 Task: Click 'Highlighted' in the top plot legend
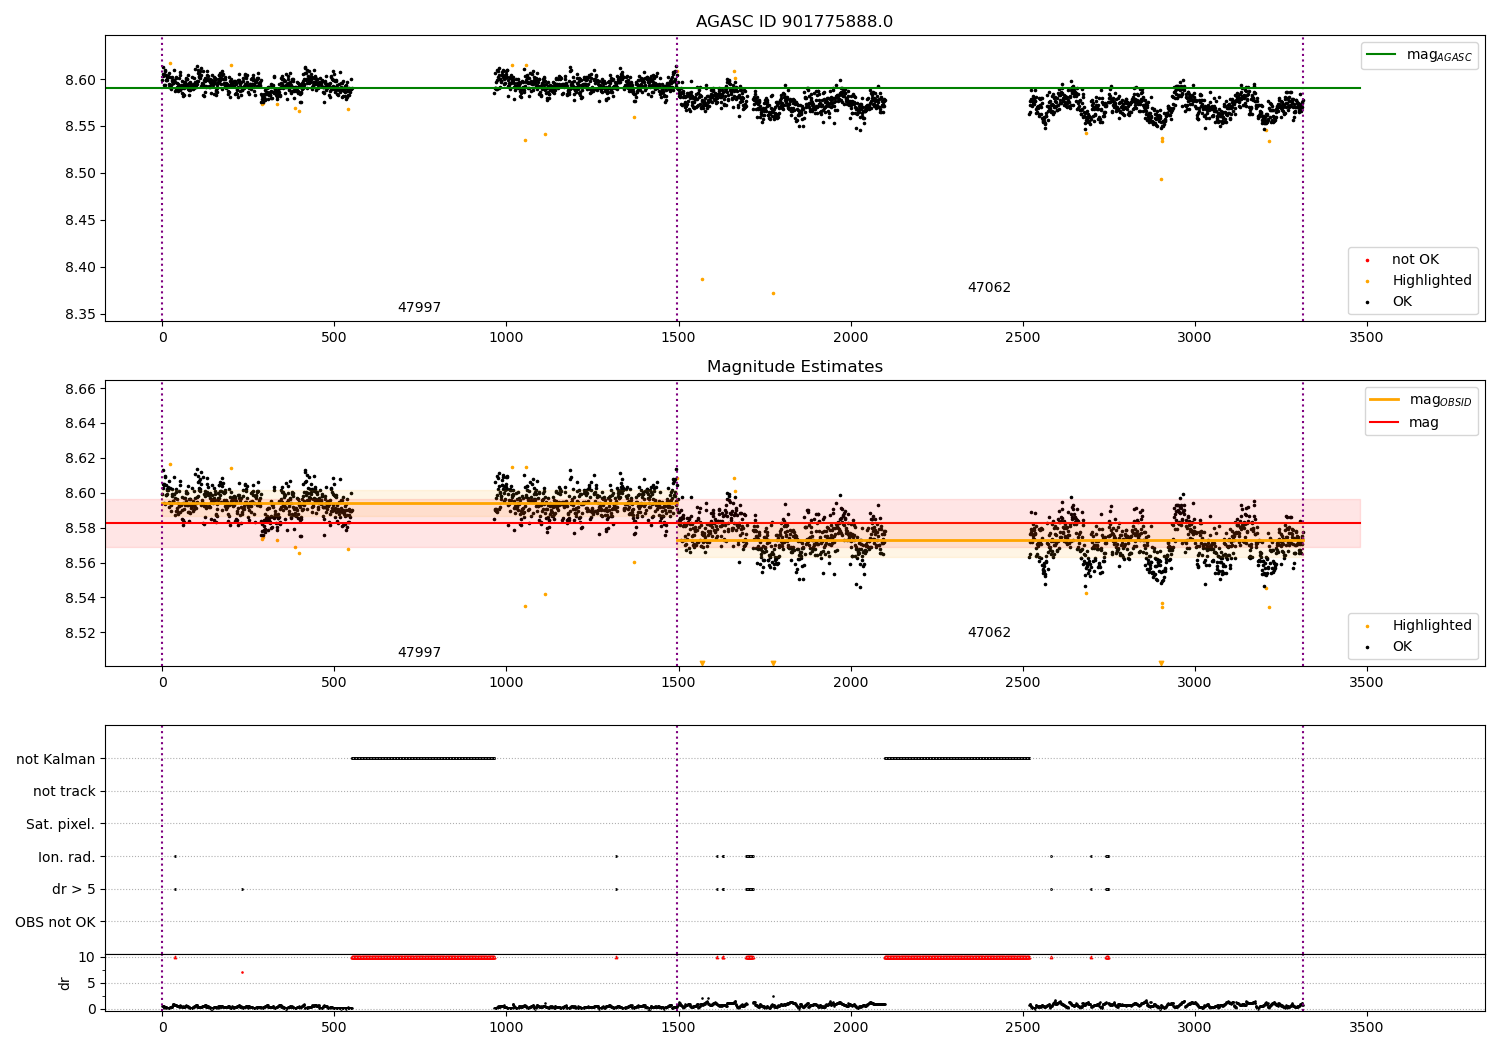click(1432, 281)
